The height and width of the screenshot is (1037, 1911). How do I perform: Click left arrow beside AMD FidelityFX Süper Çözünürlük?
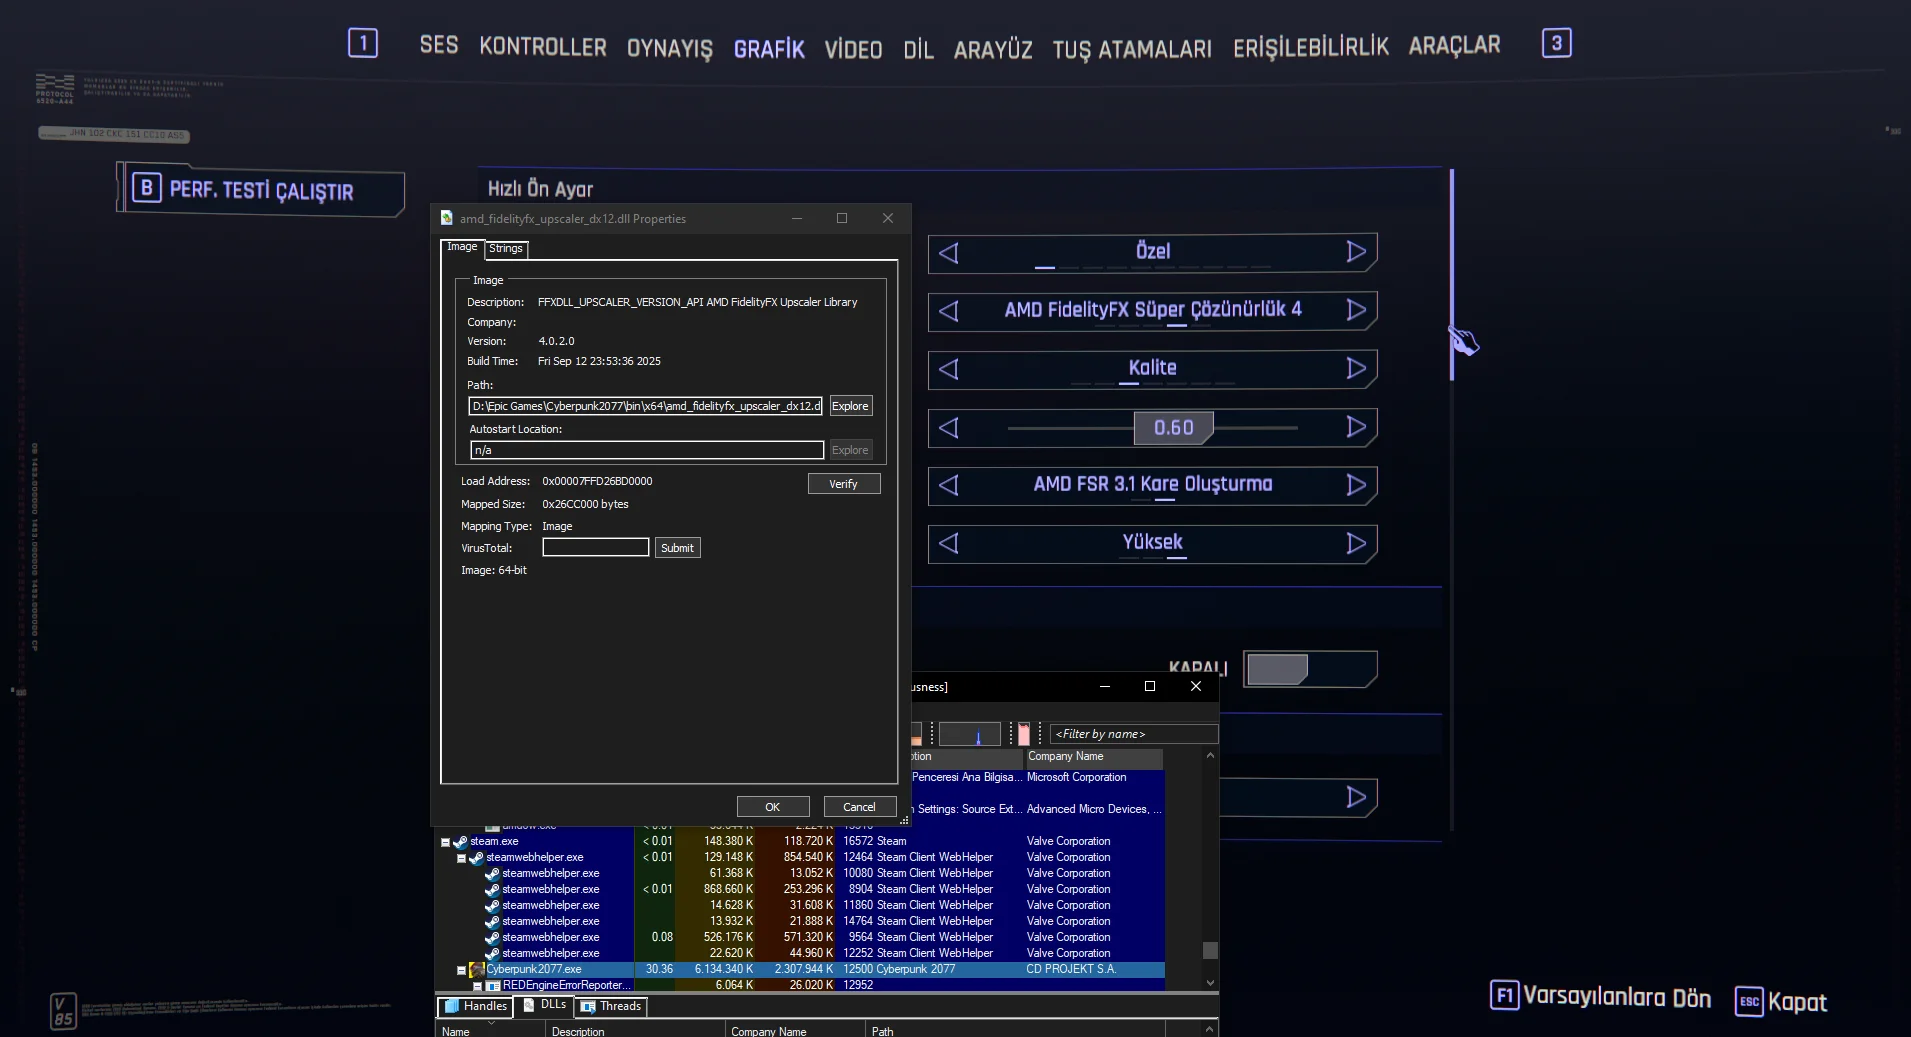pyautogui.click(x=949, y=311)
